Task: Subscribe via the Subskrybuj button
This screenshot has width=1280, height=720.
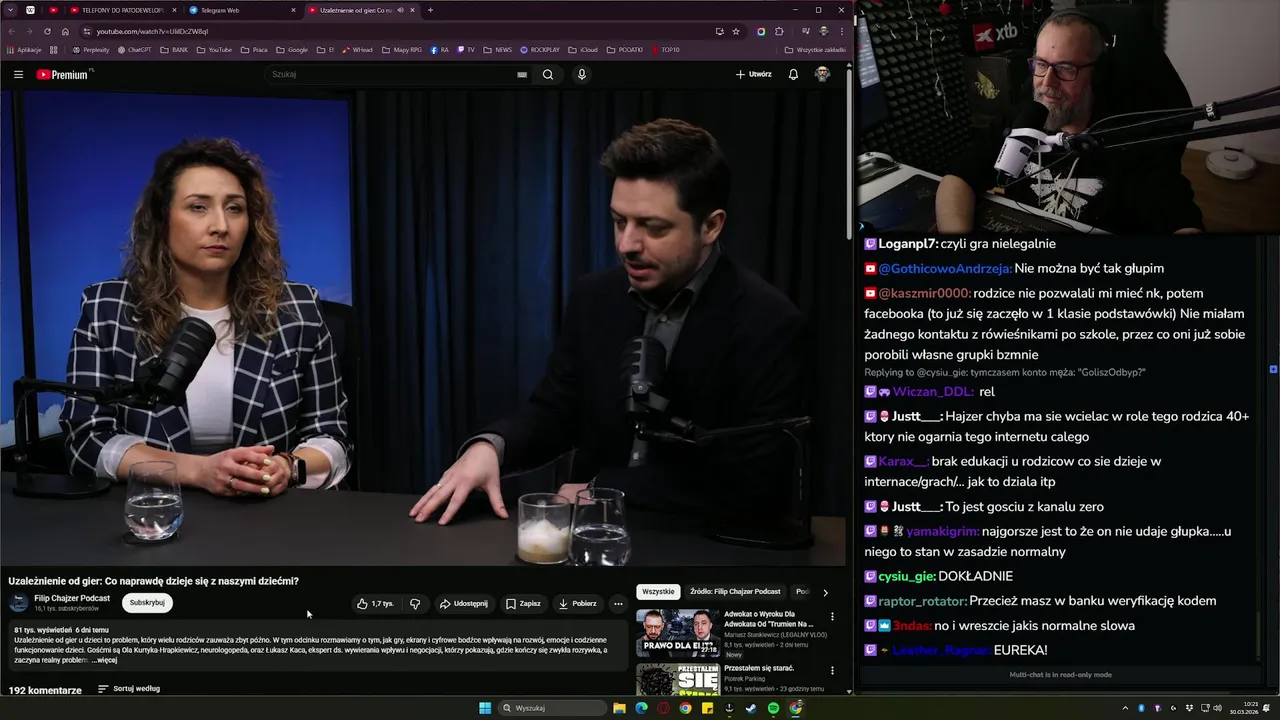Action: pos(147,602)
